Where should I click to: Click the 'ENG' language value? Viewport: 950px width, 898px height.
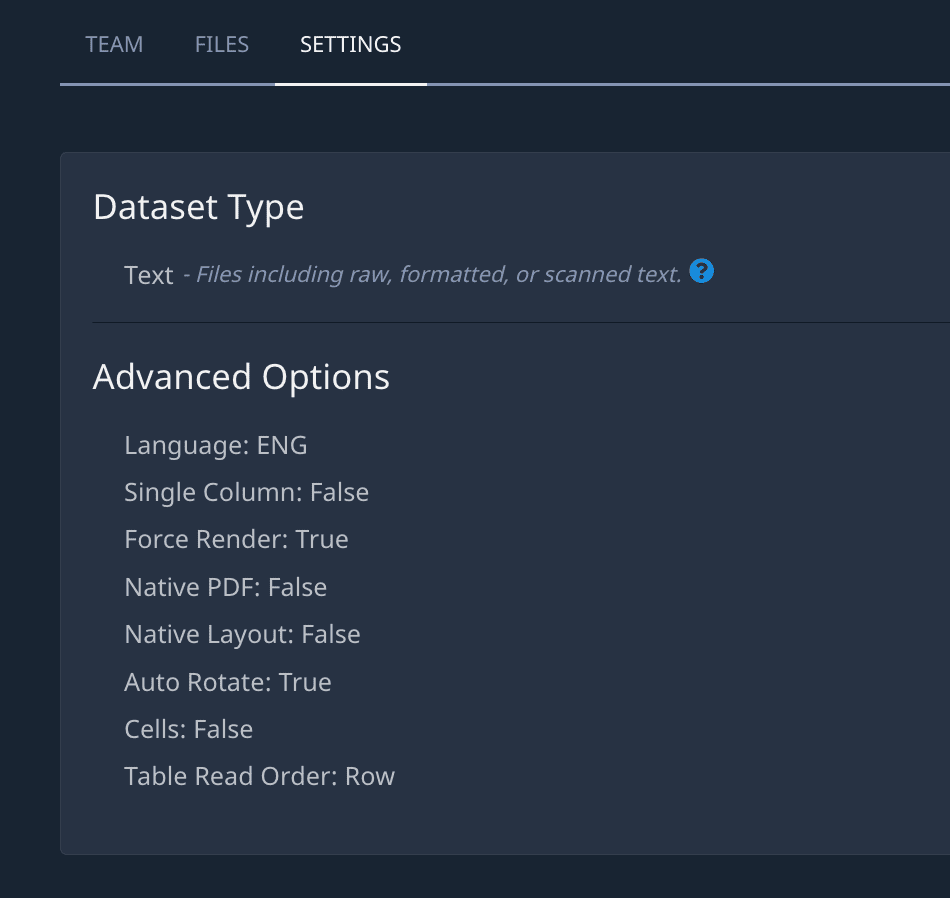pos(282,445)
